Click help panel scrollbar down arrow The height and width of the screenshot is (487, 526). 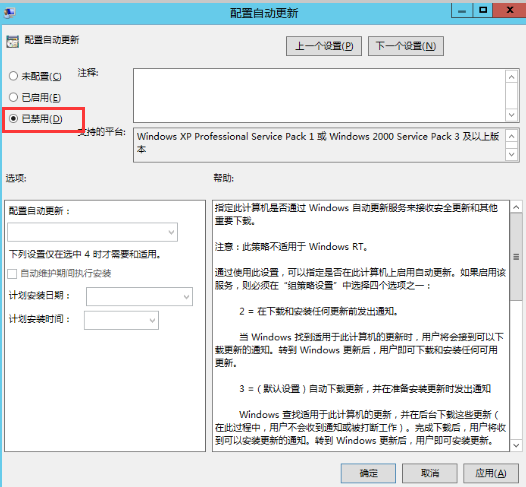(516, 445)
